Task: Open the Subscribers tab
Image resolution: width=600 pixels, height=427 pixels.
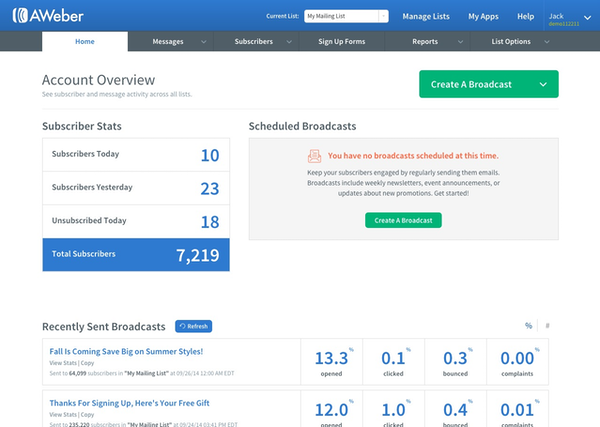Action: (x=256, y=41)
